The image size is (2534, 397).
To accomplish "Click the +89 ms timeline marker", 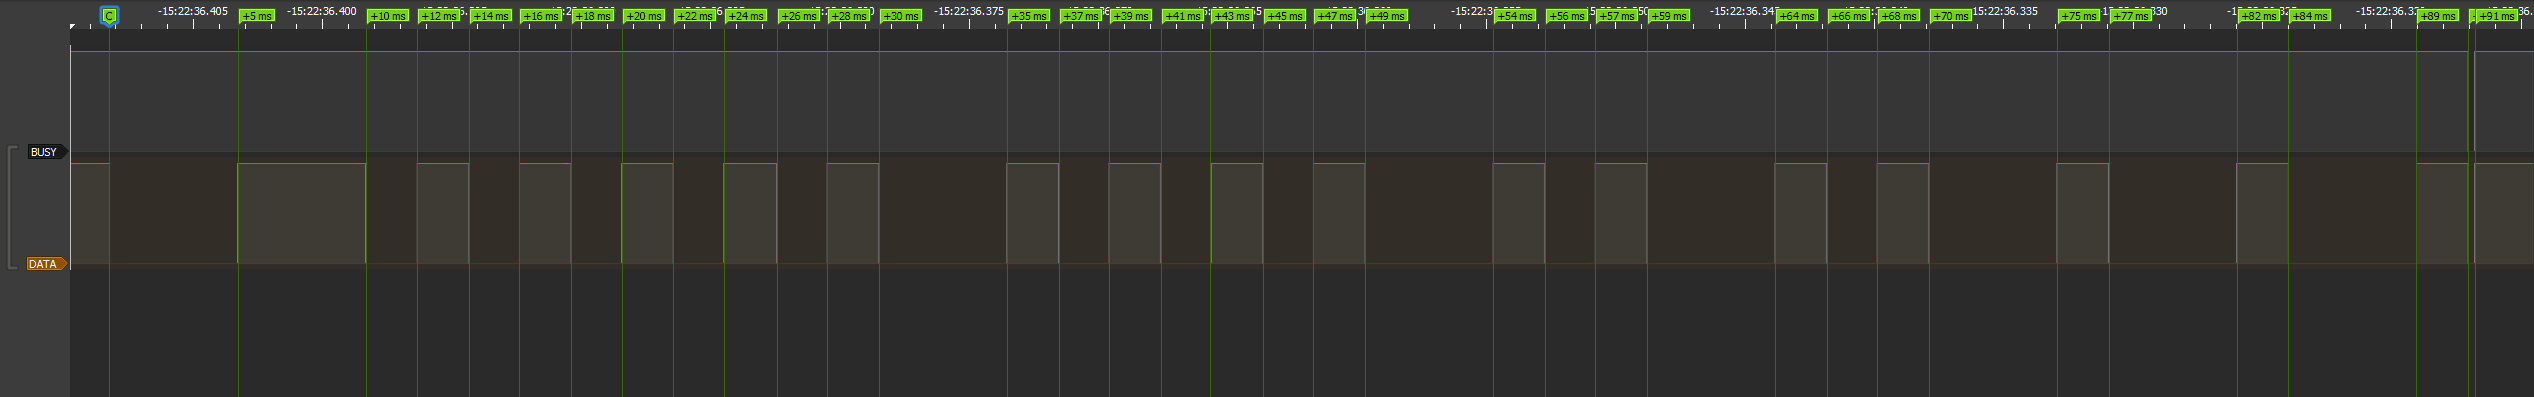I will pyautogui.click(x=2438, y=16).
